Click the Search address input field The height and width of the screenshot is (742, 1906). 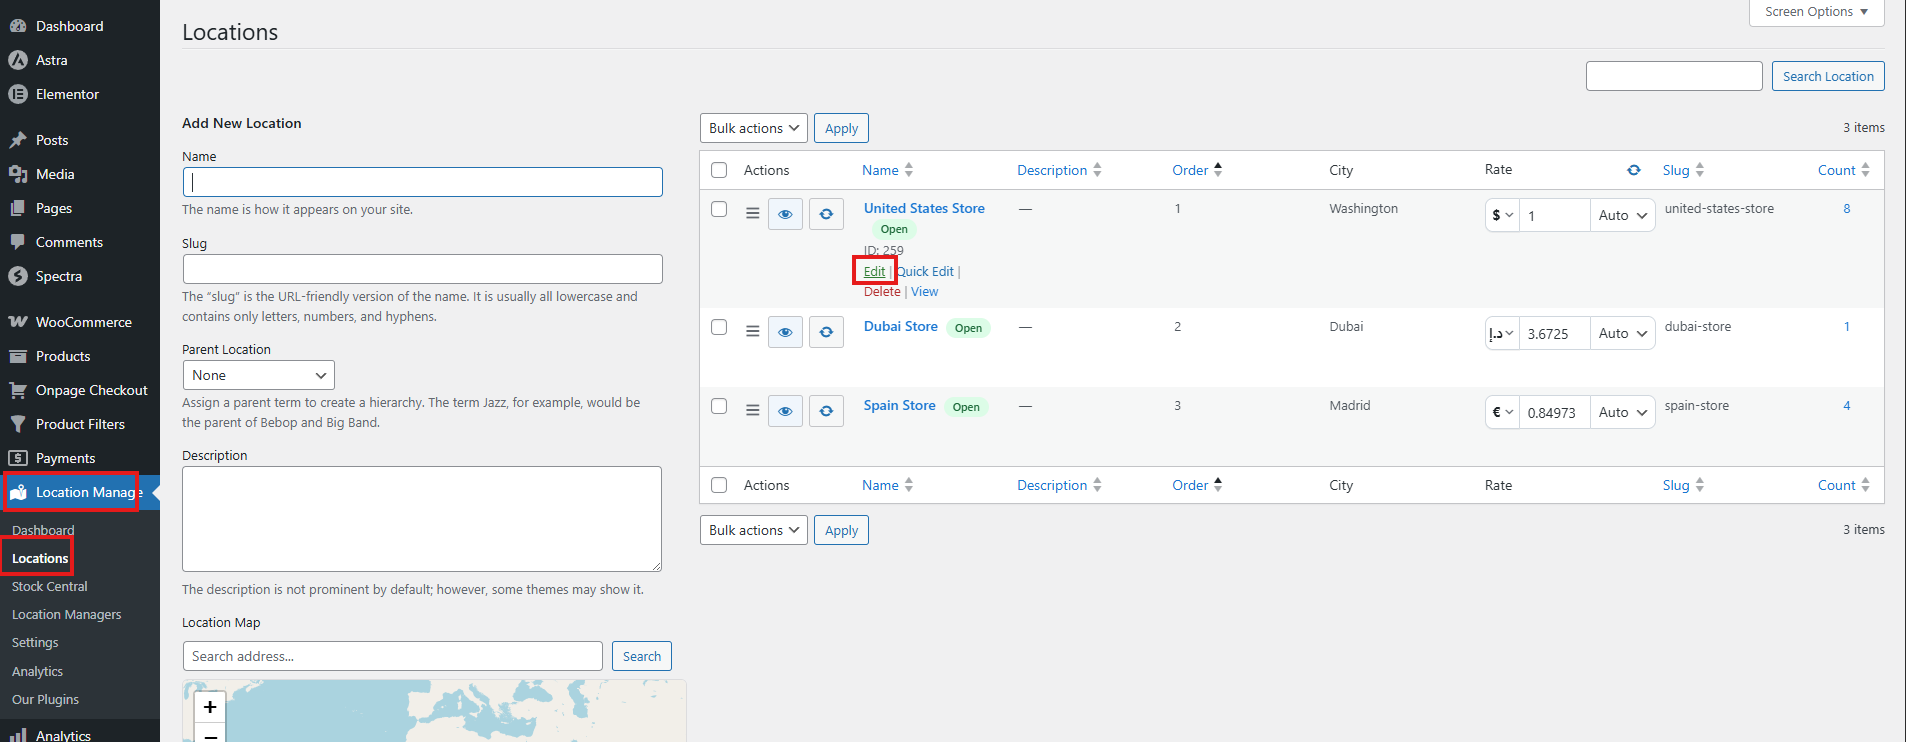point(393,656)
